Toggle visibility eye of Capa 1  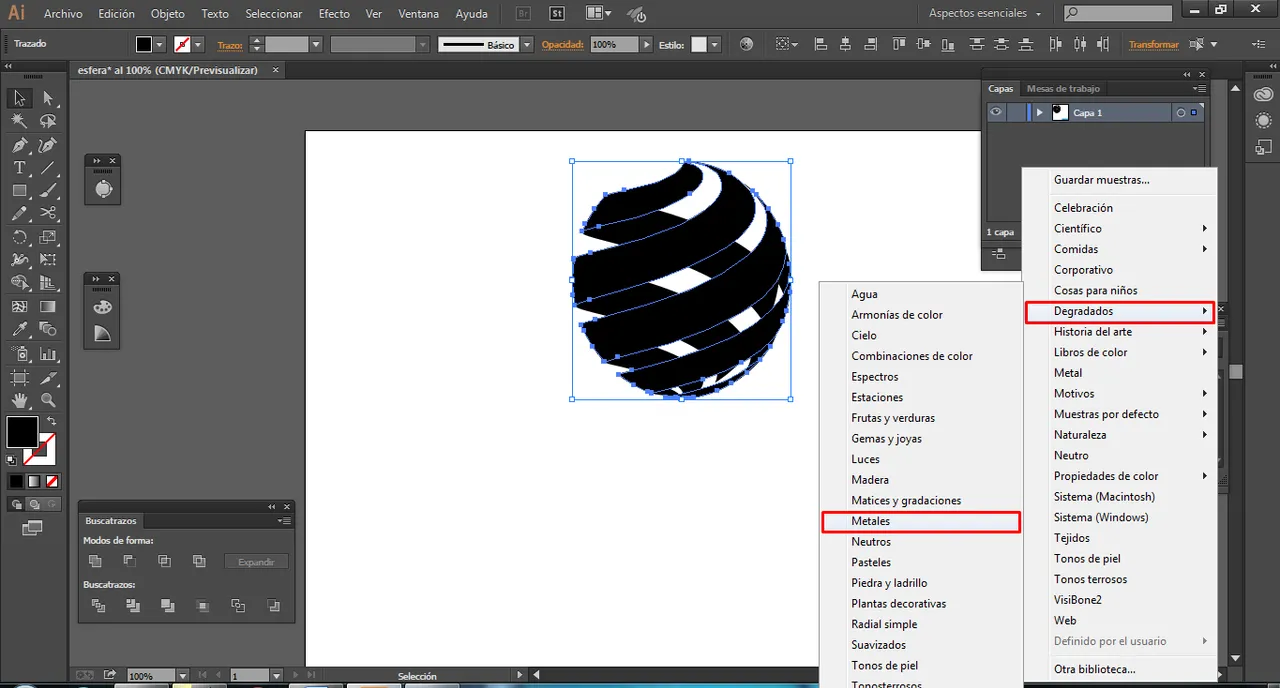pos(996,113)
